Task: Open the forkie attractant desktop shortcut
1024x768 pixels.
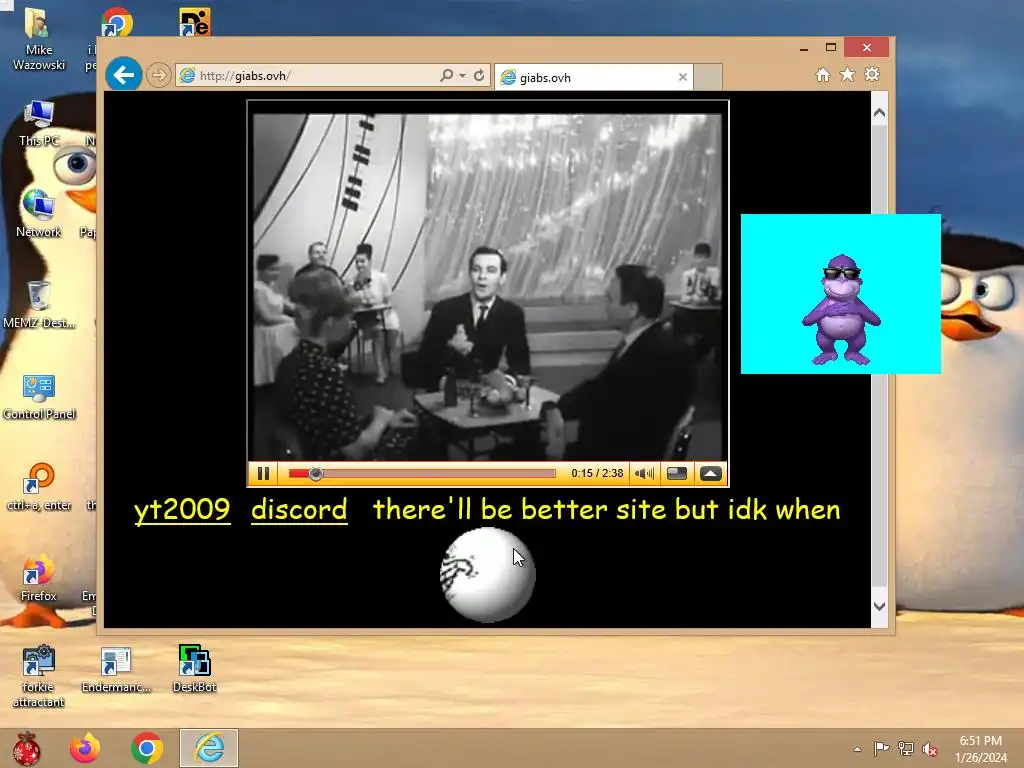Action: tap(39, 677)
